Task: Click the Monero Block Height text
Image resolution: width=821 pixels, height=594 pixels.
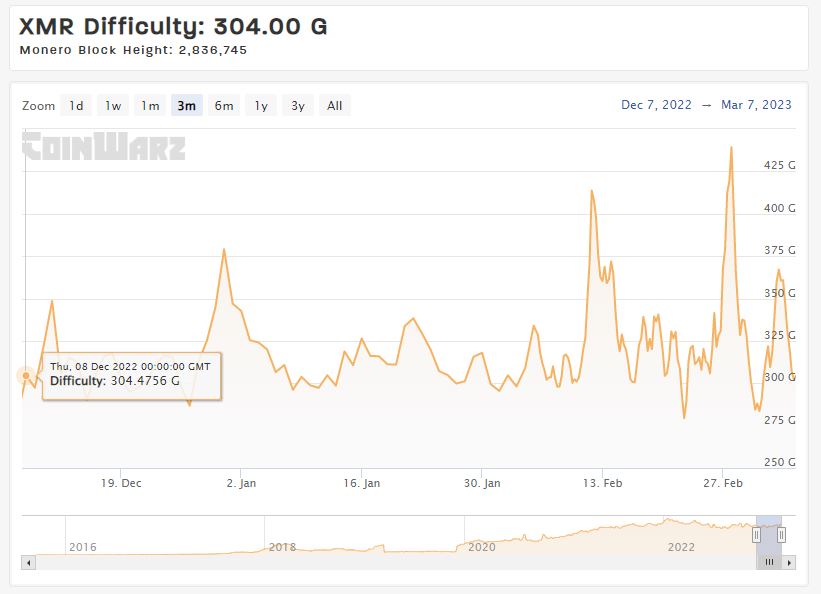Action: point(133,50)
